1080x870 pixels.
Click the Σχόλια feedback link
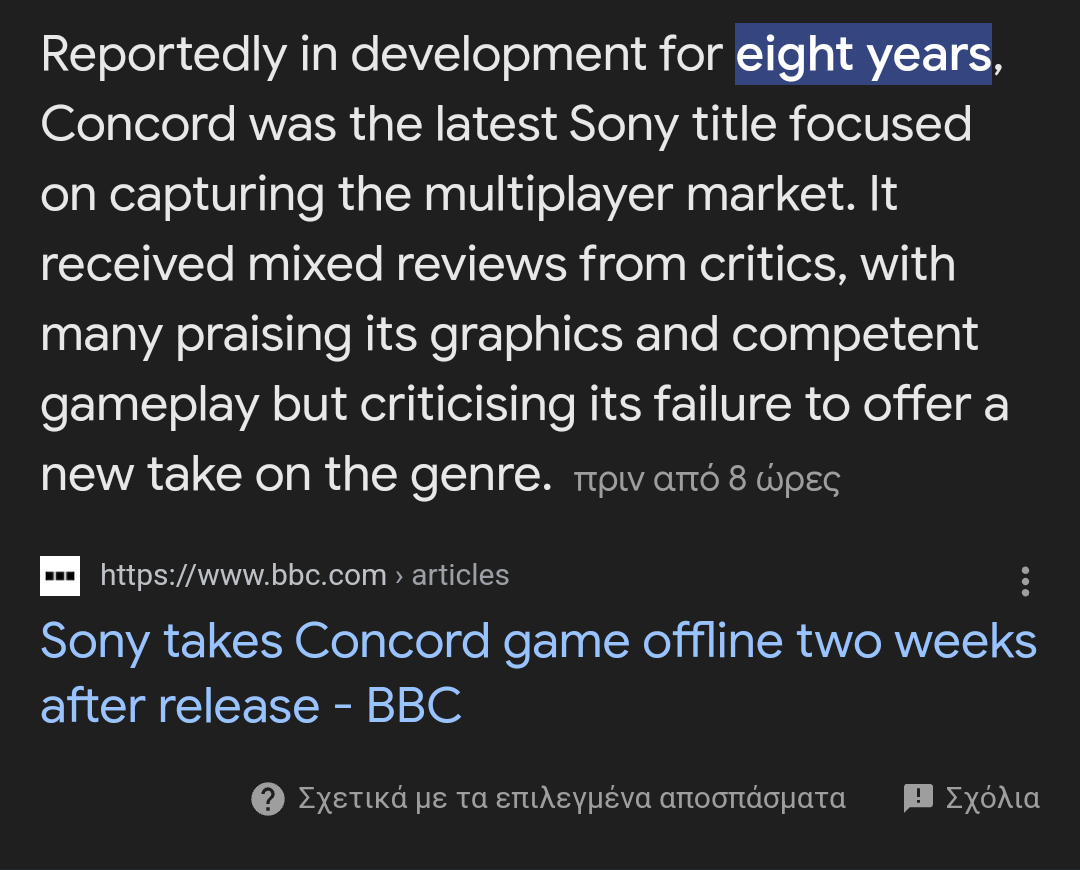[x=993, y=798]
